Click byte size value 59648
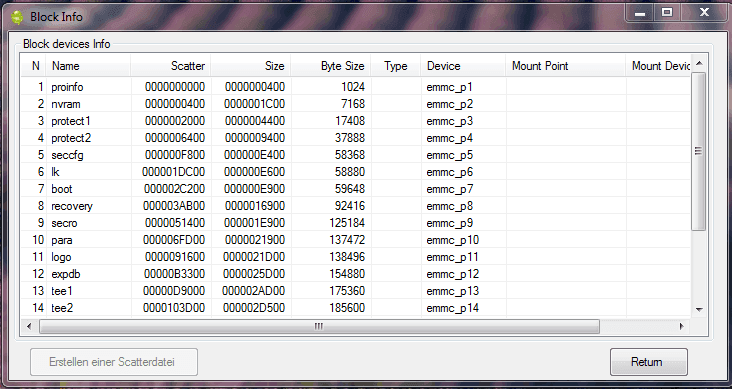Image resolution: width=732 pixels, height=389 pixels. 350,189
